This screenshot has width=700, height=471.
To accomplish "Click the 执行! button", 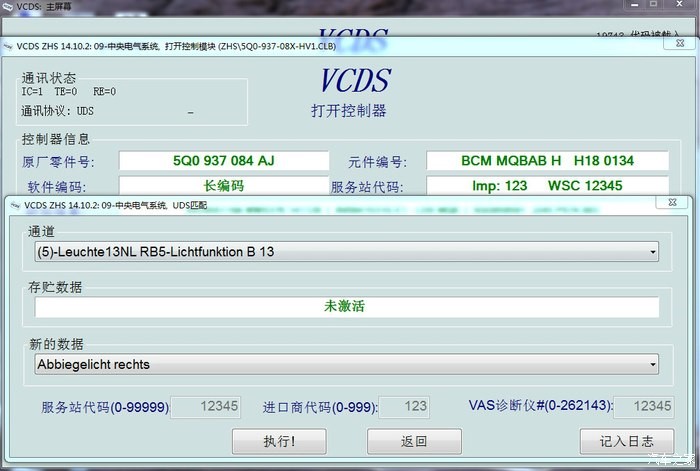I will click(x=279, y=442).
